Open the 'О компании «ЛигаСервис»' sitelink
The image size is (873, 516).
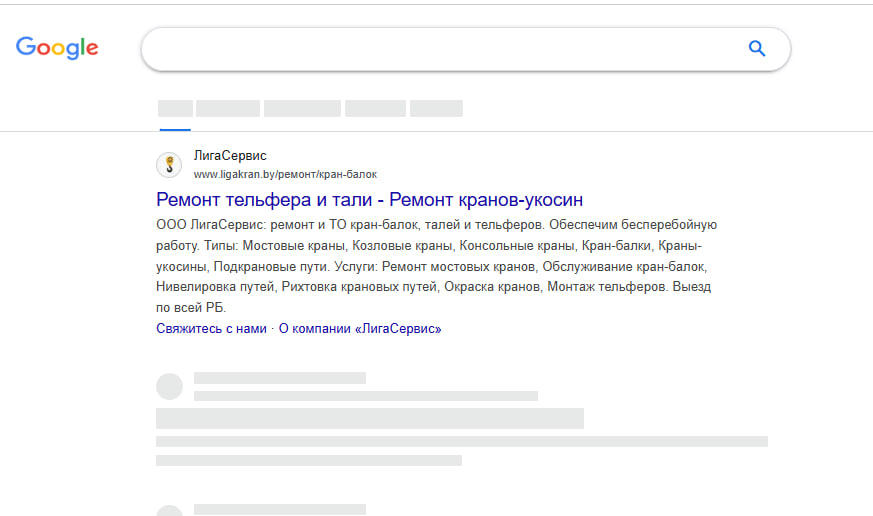(x=360, y=328)
